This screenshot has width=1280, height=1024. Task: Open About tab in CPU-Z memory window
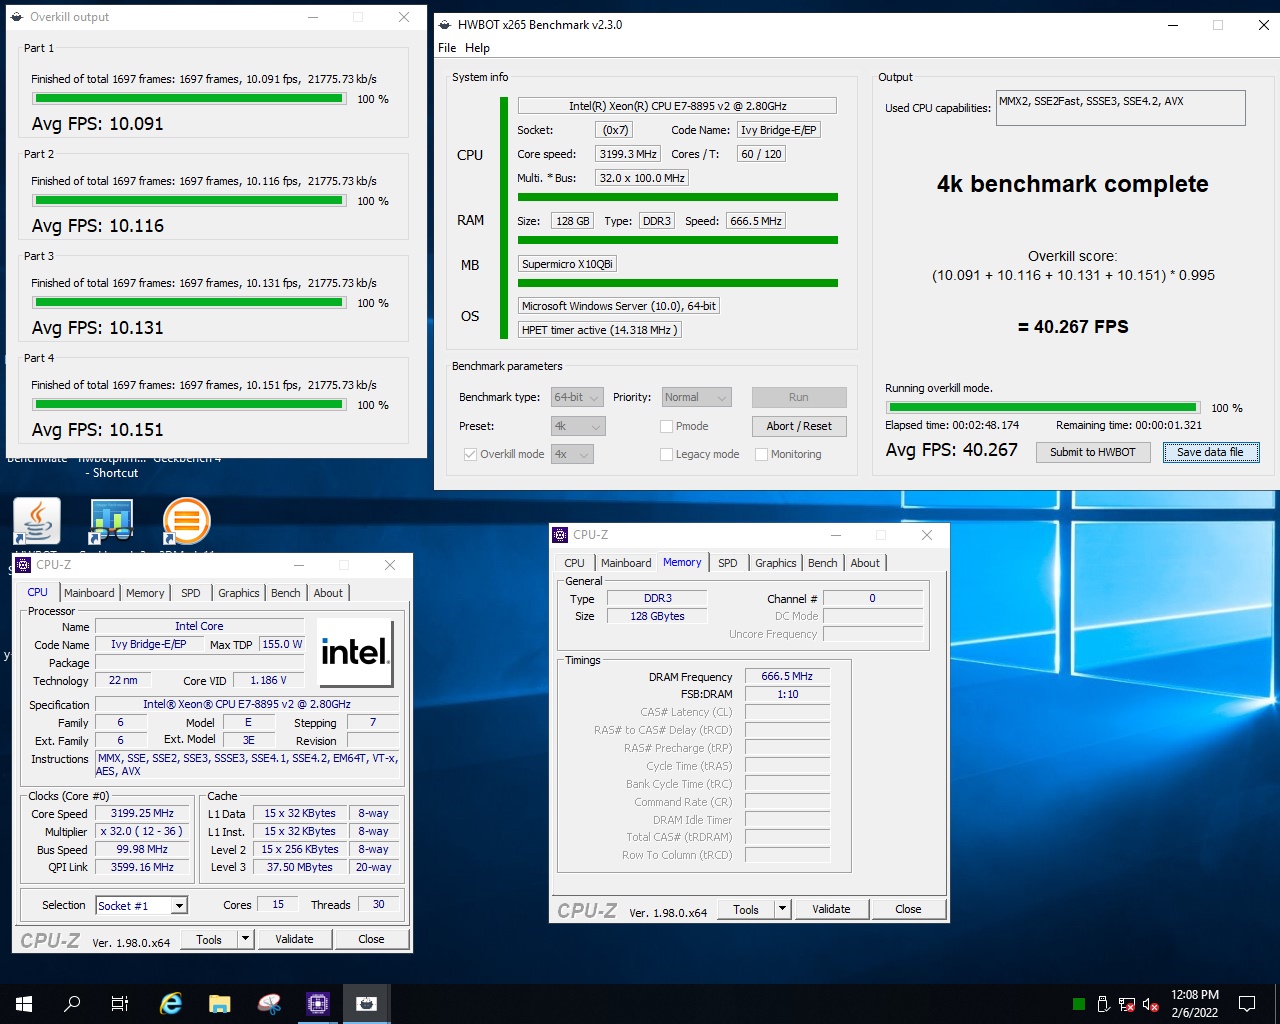(x=865, y=563)
